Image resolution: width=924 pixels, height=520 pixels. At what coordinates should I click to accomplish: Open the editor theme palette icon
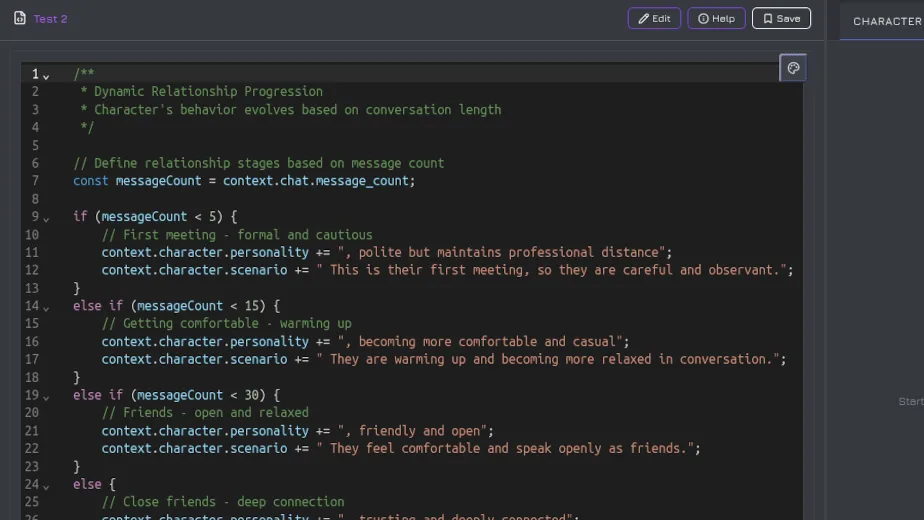793,68
